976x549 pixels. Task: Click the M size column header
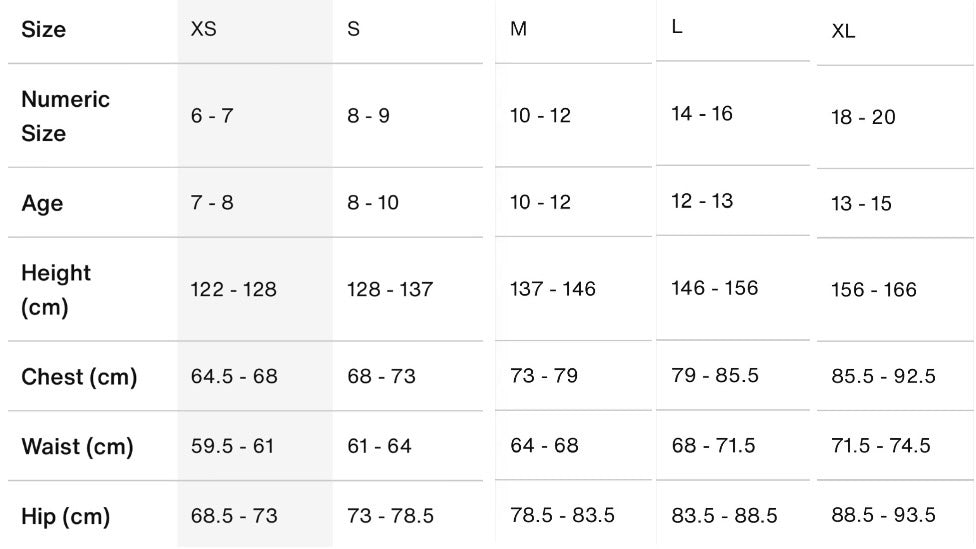tap(518, 29)
